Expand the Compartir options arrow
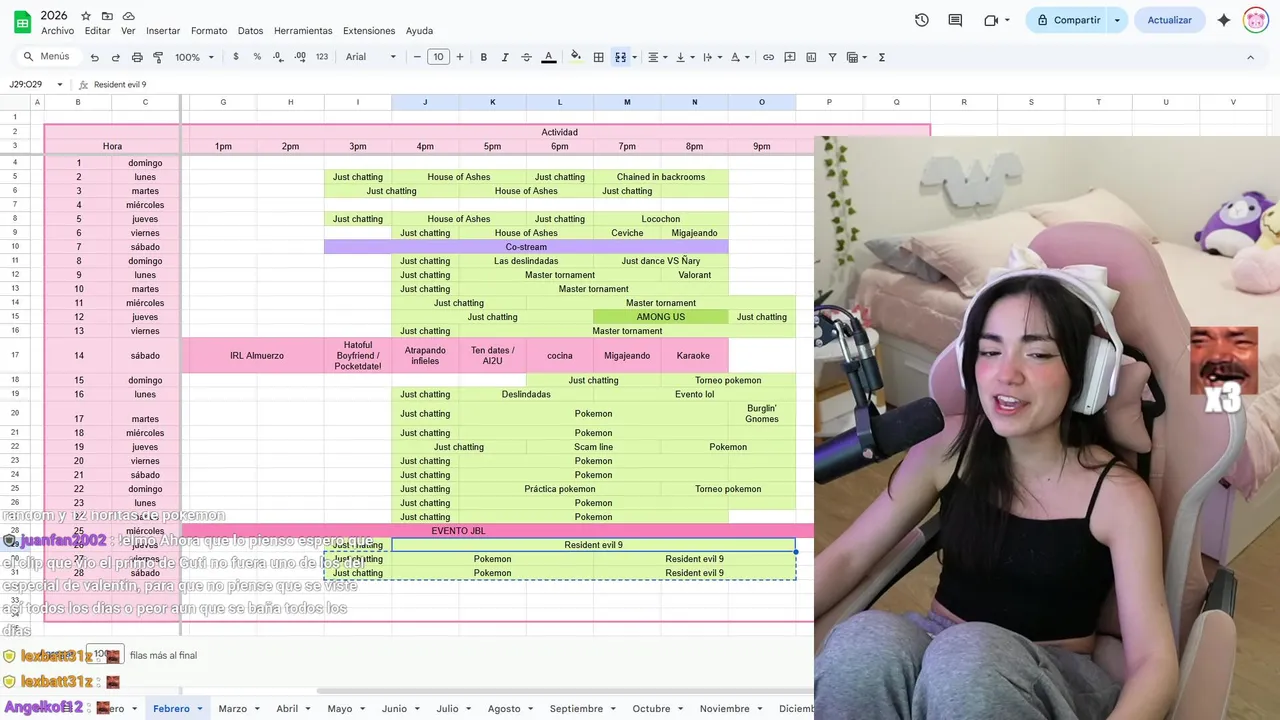 [1118, 20]
